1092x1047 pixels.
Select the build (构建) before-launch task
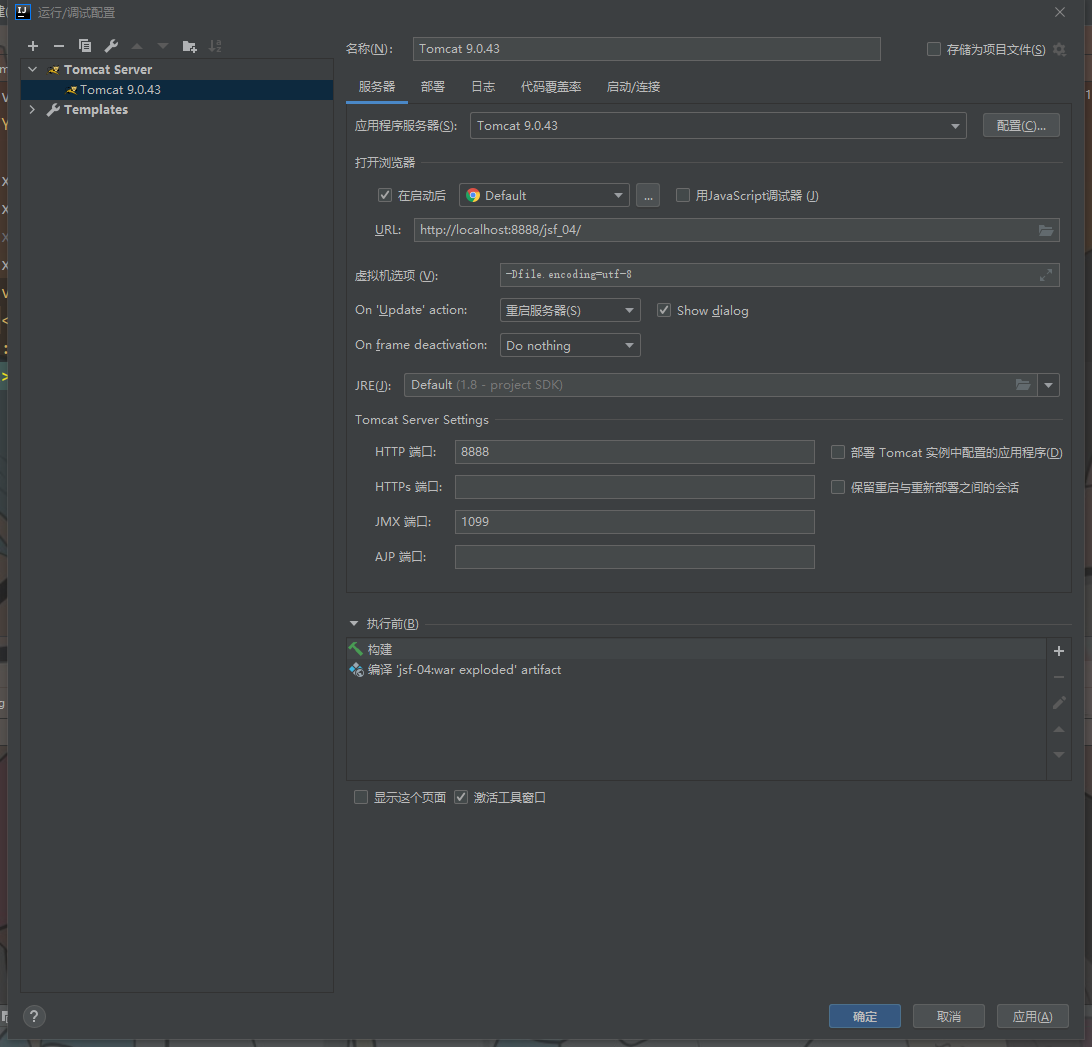[x=696, y=649]
